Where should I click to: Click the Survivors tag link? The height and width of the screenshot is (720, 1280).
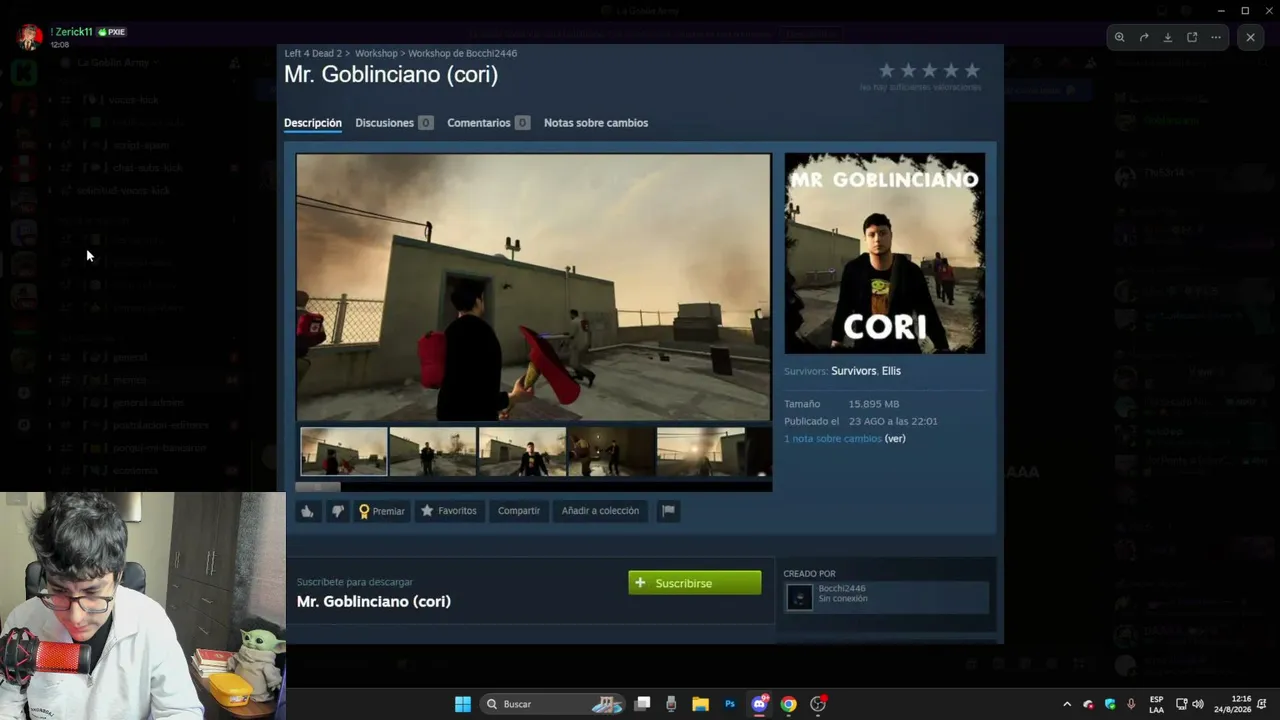[853, 371]
